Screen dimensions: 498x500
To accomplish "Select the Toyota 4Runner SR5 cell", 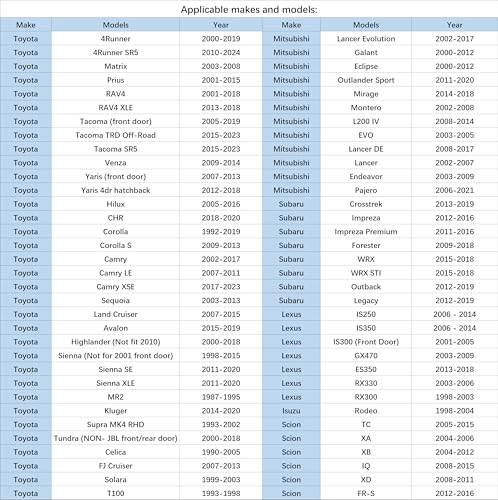I will click(x=115, y=52).
